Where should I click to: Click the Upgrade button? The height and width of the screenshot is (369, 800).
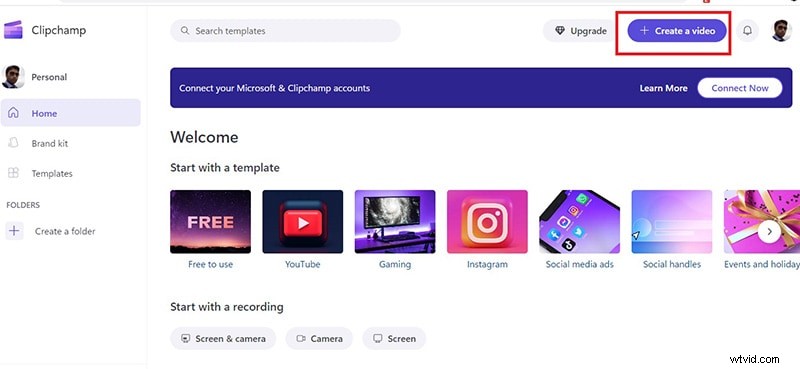point(581,31)
